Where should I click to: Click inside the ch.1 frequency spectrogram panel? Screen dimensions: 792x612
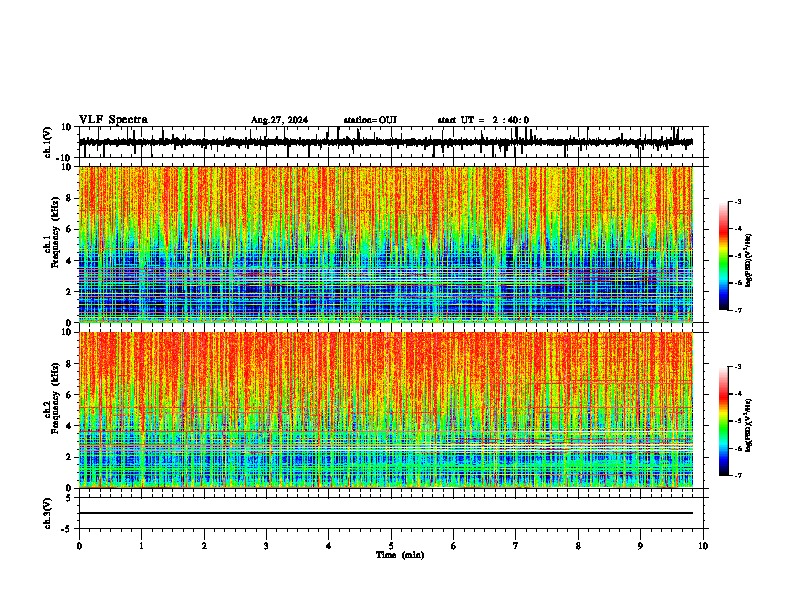coord(386,244)
